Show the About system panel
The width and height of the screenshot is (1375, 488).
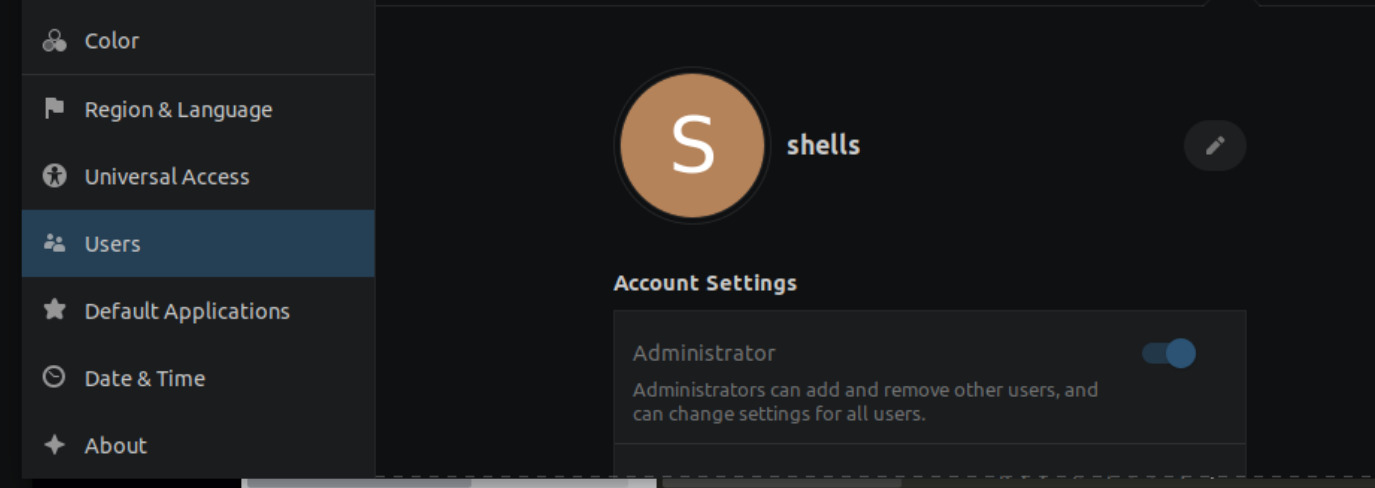tap(116, 445)
